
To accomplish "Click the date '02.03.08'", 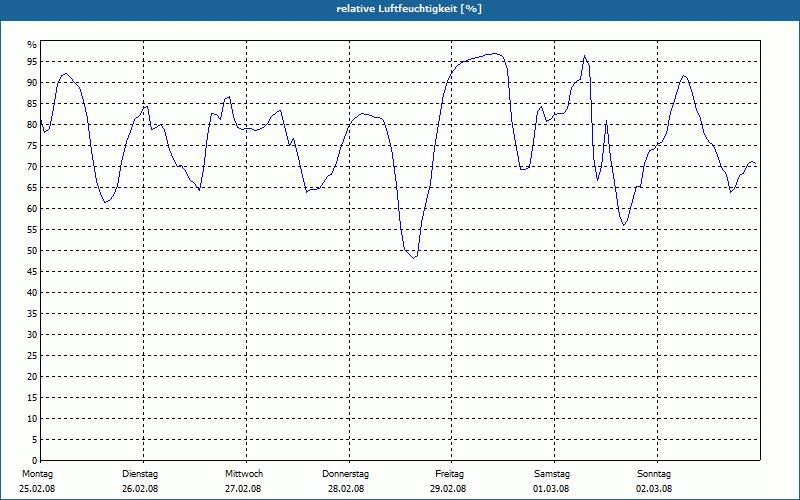I will point(654,489).
